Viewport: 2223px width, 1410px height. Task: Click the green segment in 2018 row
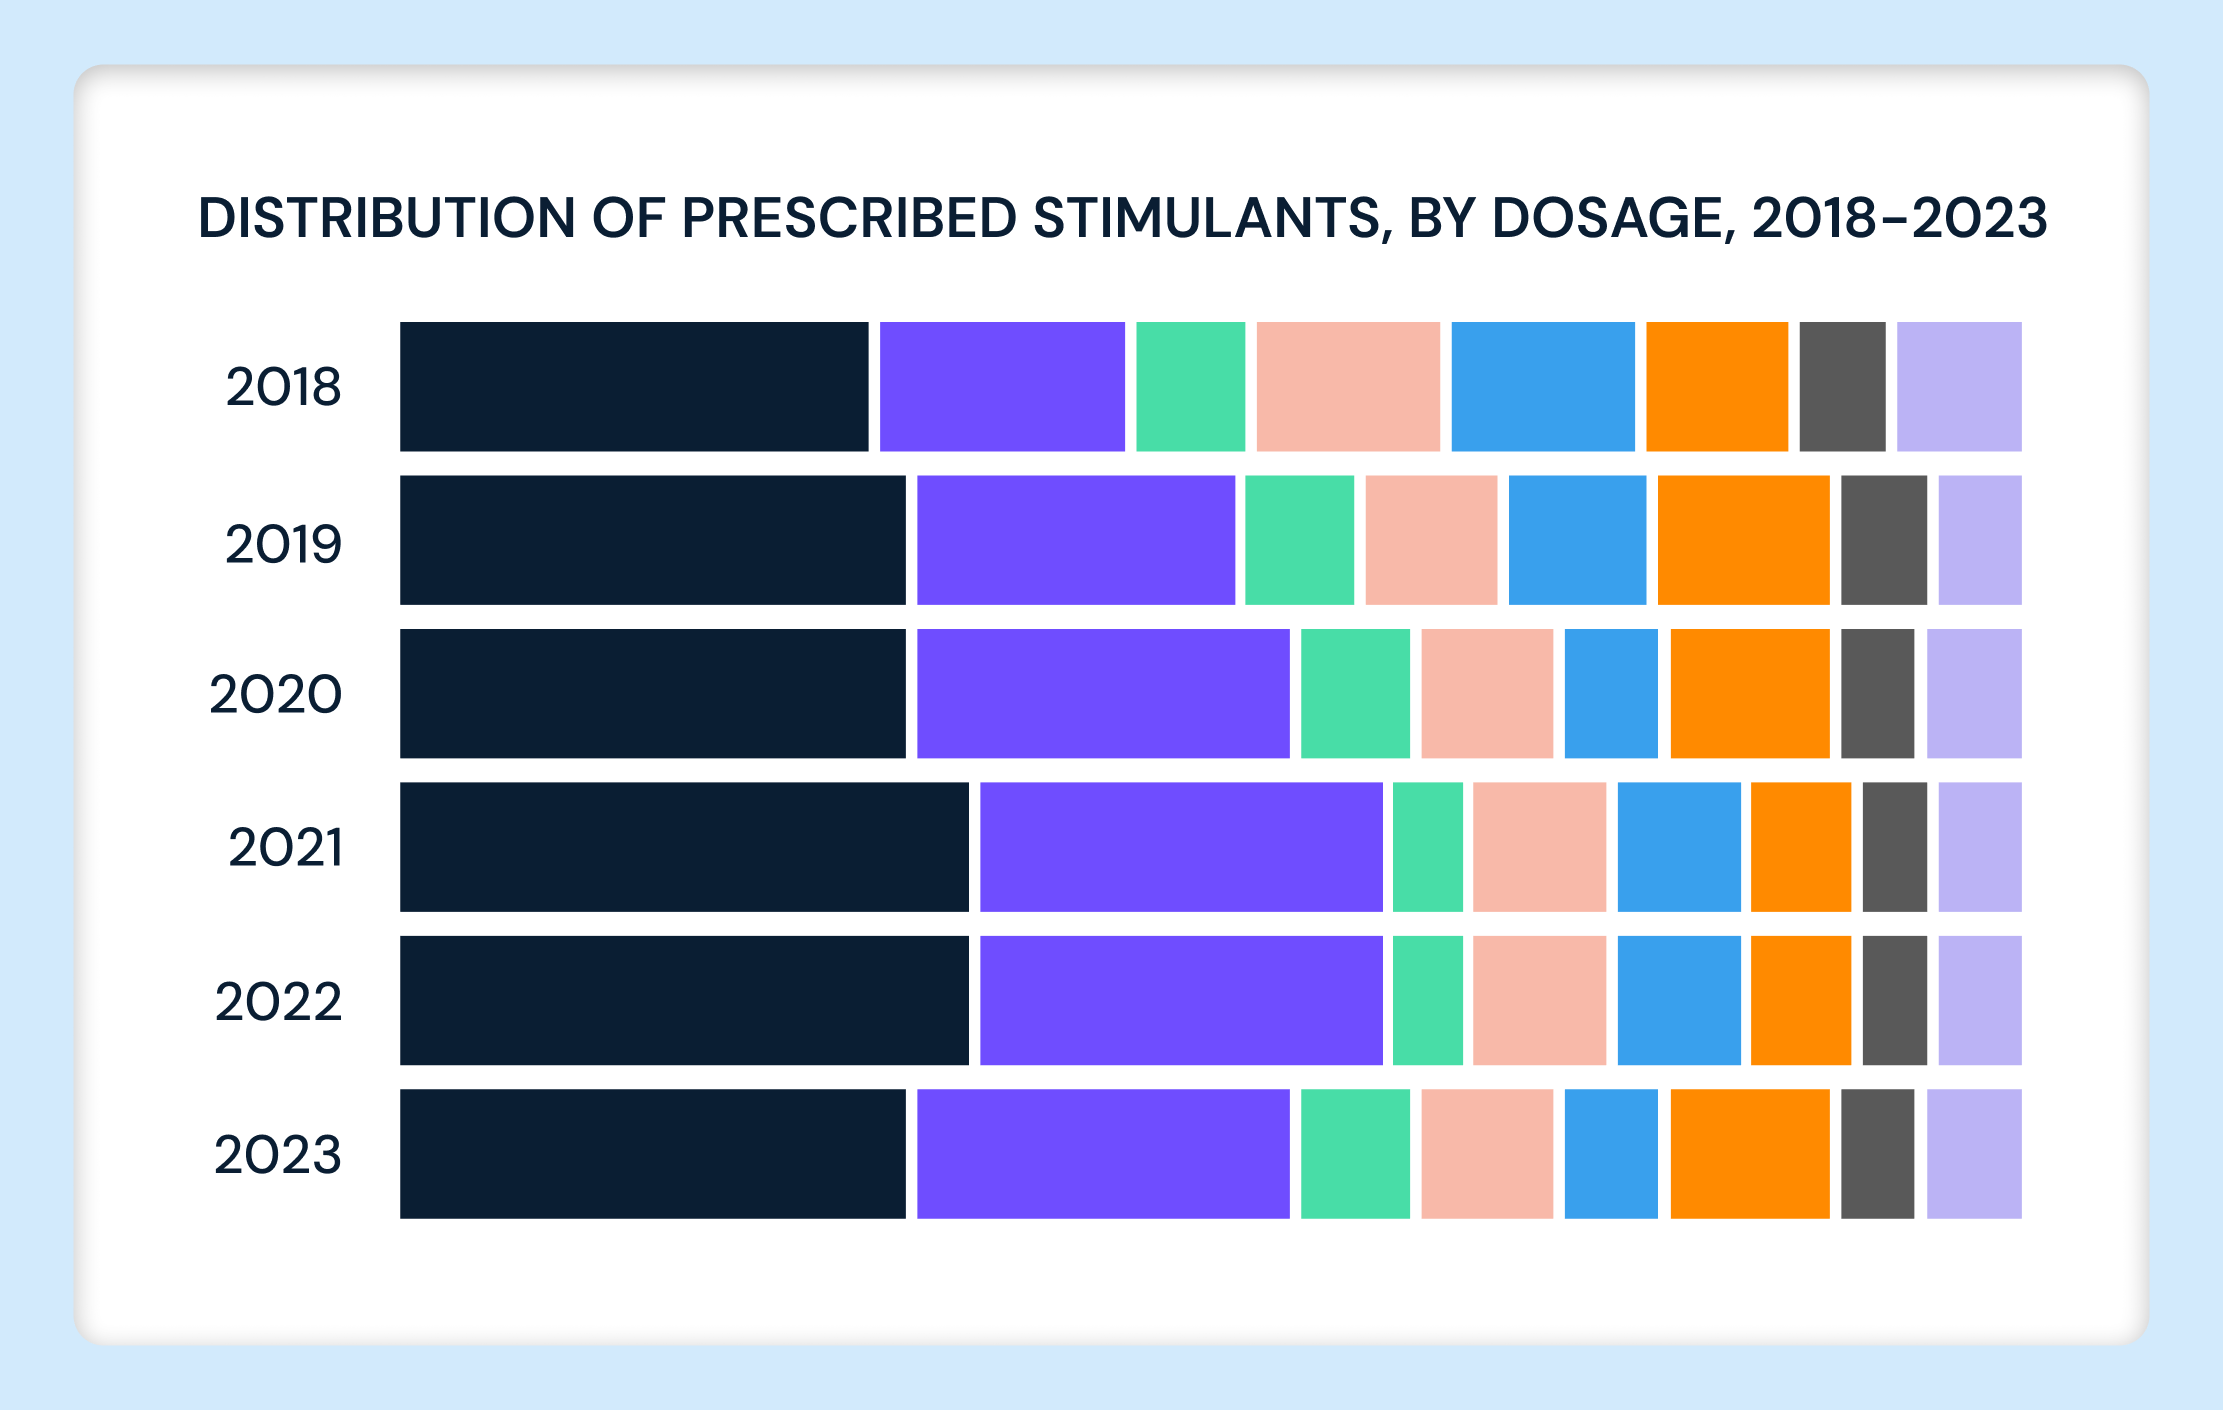tap(1190, 386)
